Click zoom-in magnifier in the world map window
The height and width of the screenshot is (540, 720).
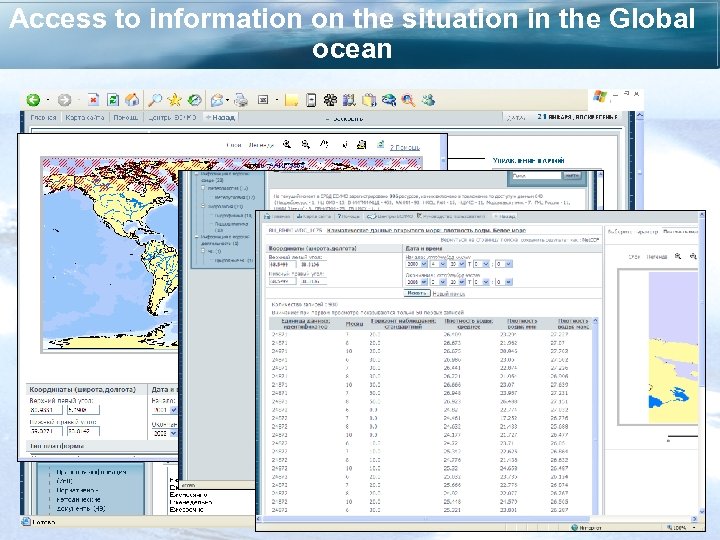point(287,145)
